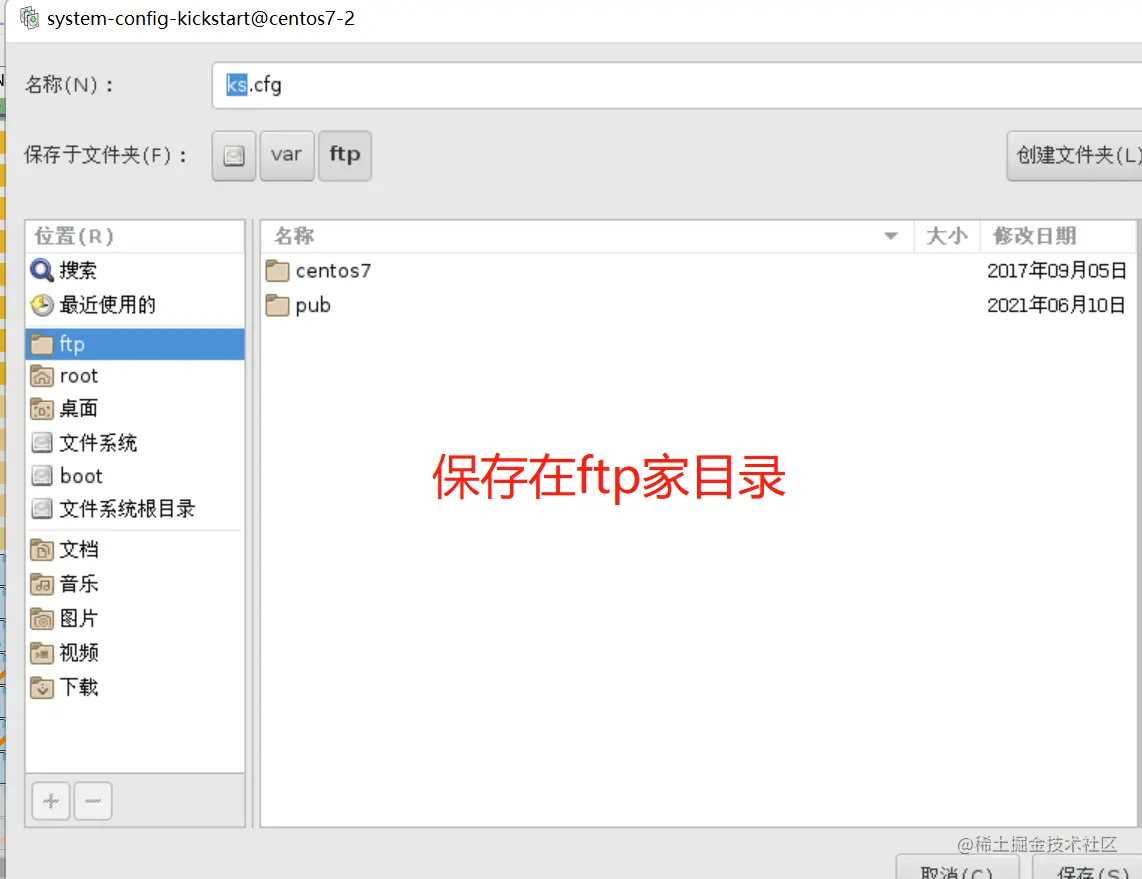
Task: Click the pub folder icon
Action: coord(277,305)
